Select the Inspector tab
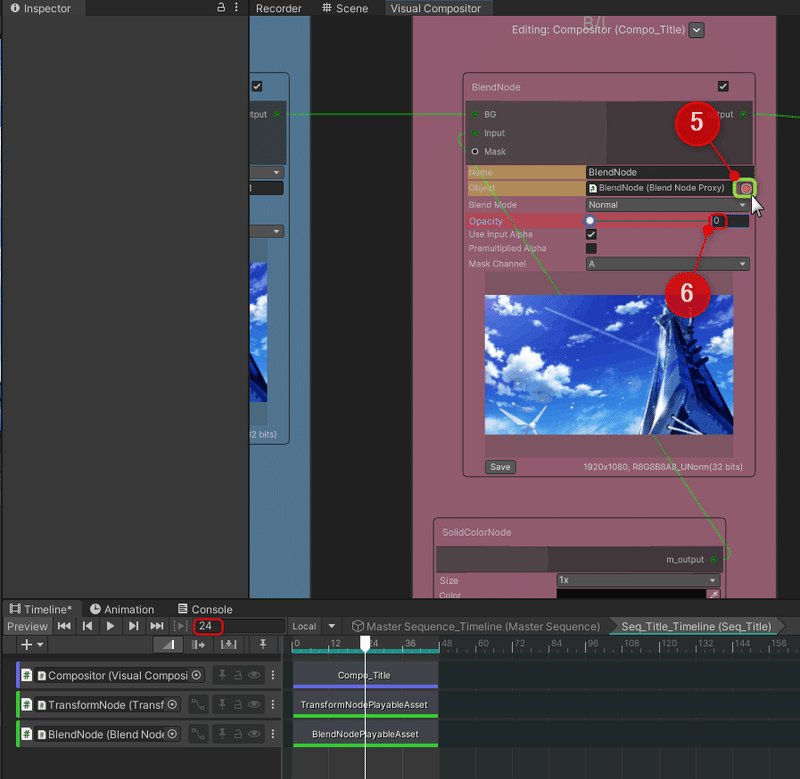The height and width of the screenshot is (779, 800). tap(41, 8)
